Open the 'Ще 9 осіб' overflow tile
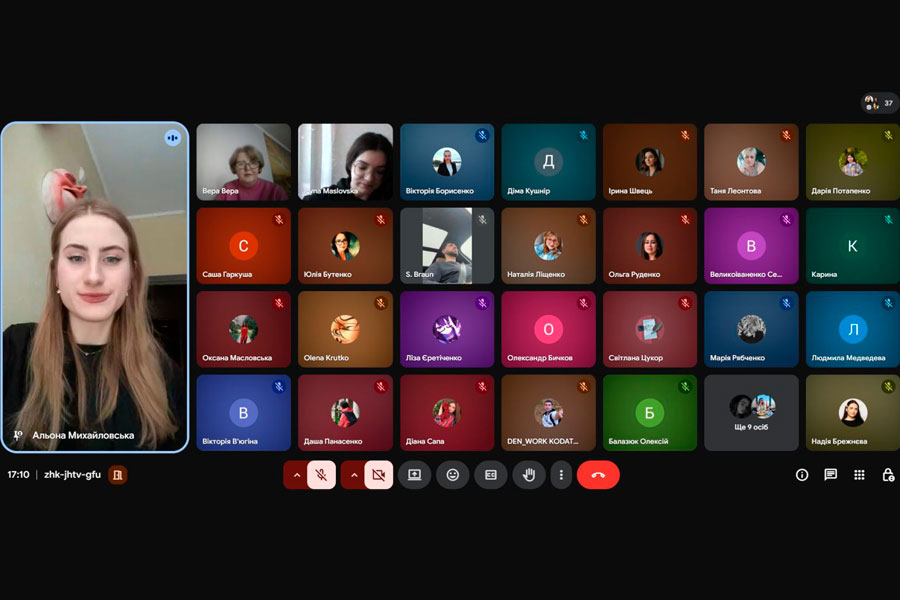 pyautogui.click(x=751, y=413)
